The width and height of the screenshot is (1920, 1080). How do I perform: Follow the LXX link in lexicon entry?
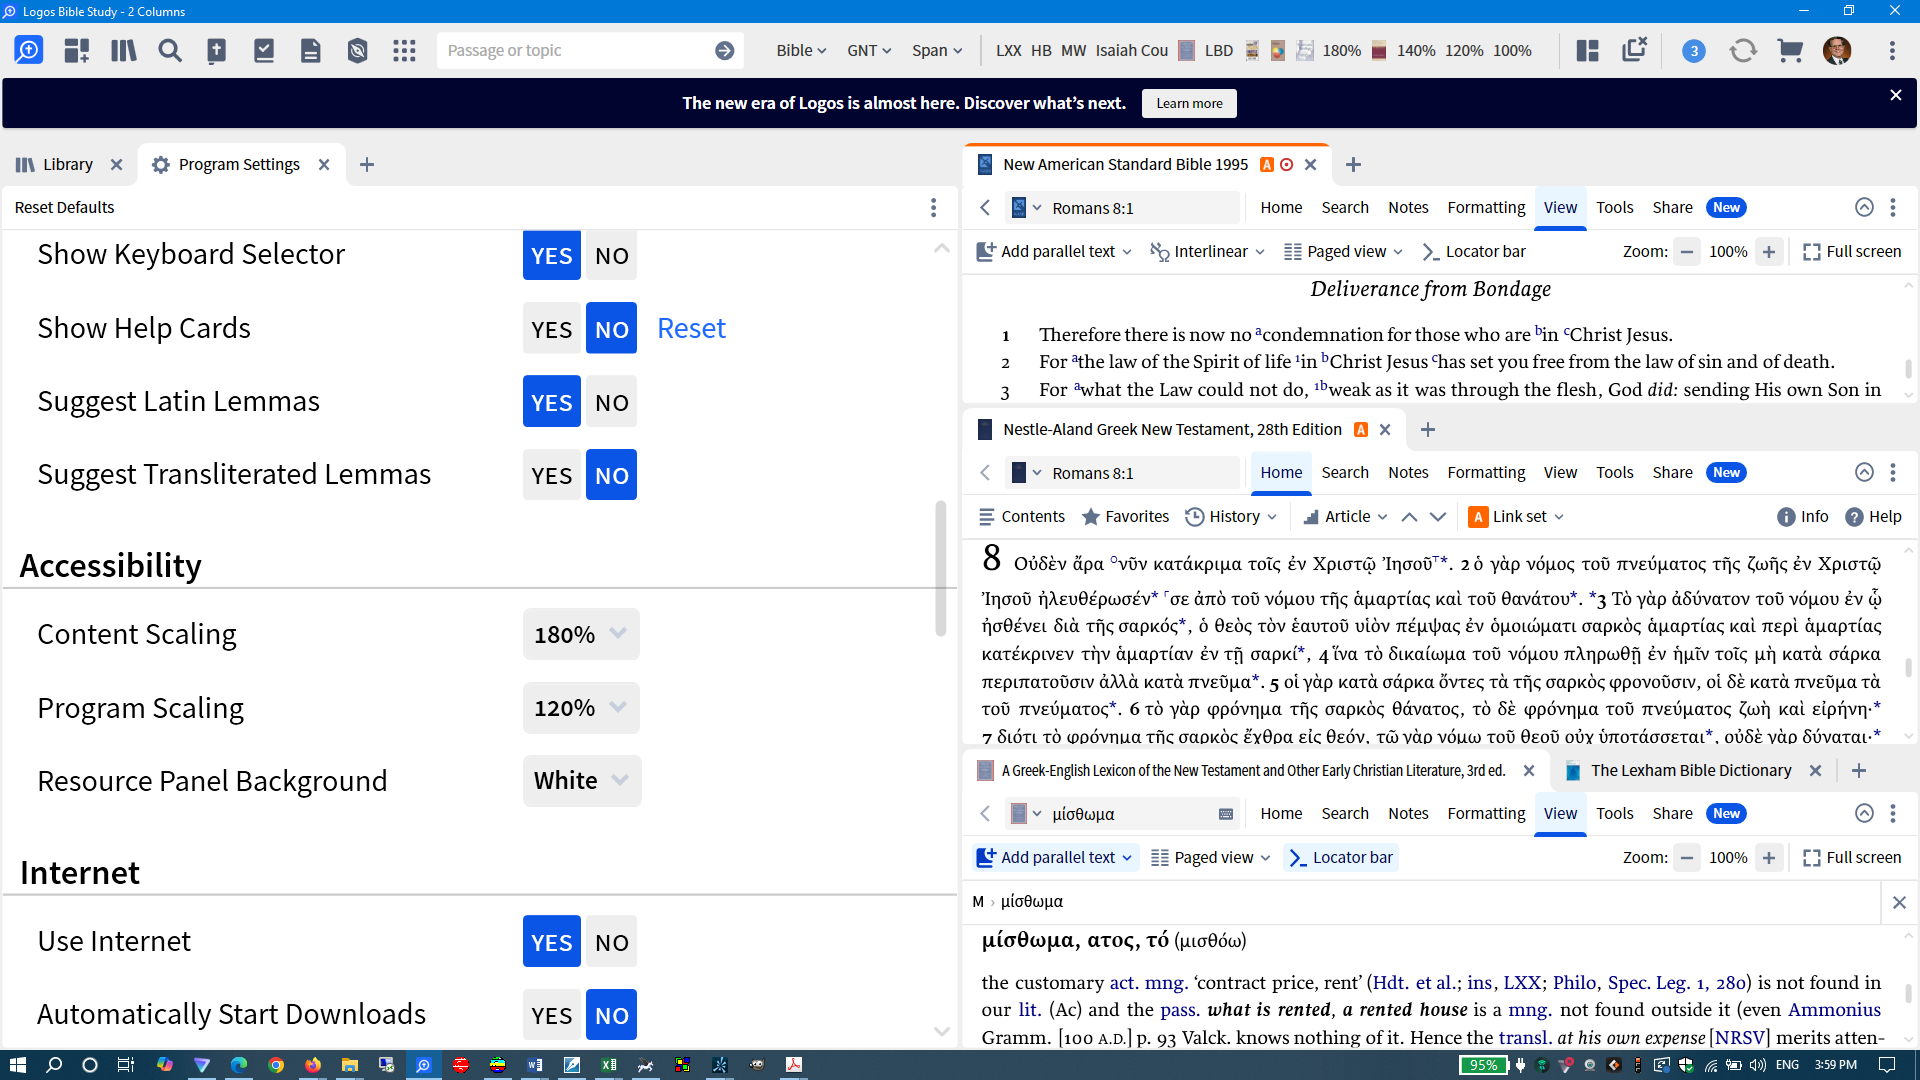pos(1522,983)
